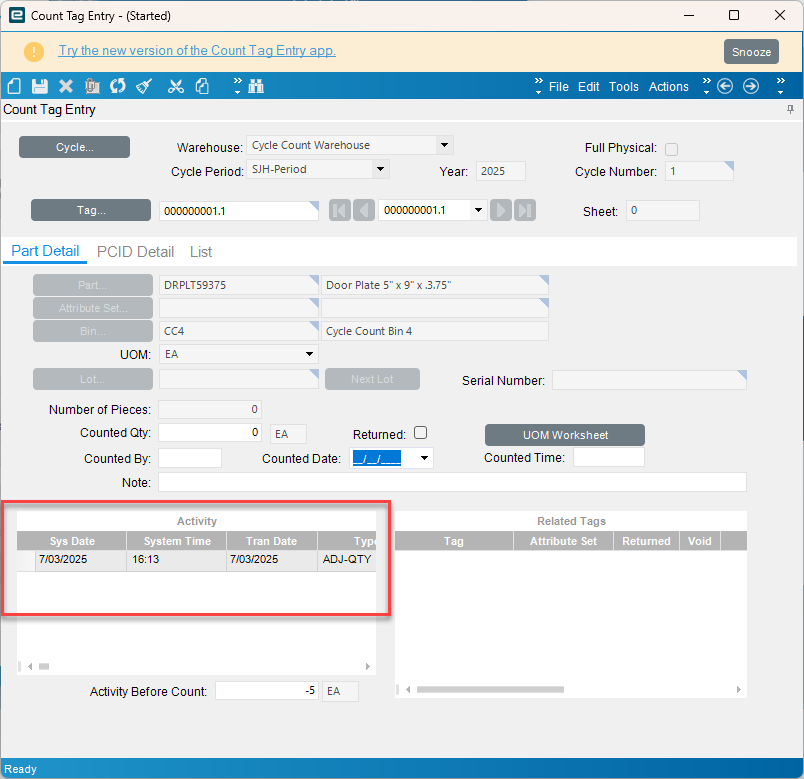Click the Cut scissors icon

(x=176, y=86)
